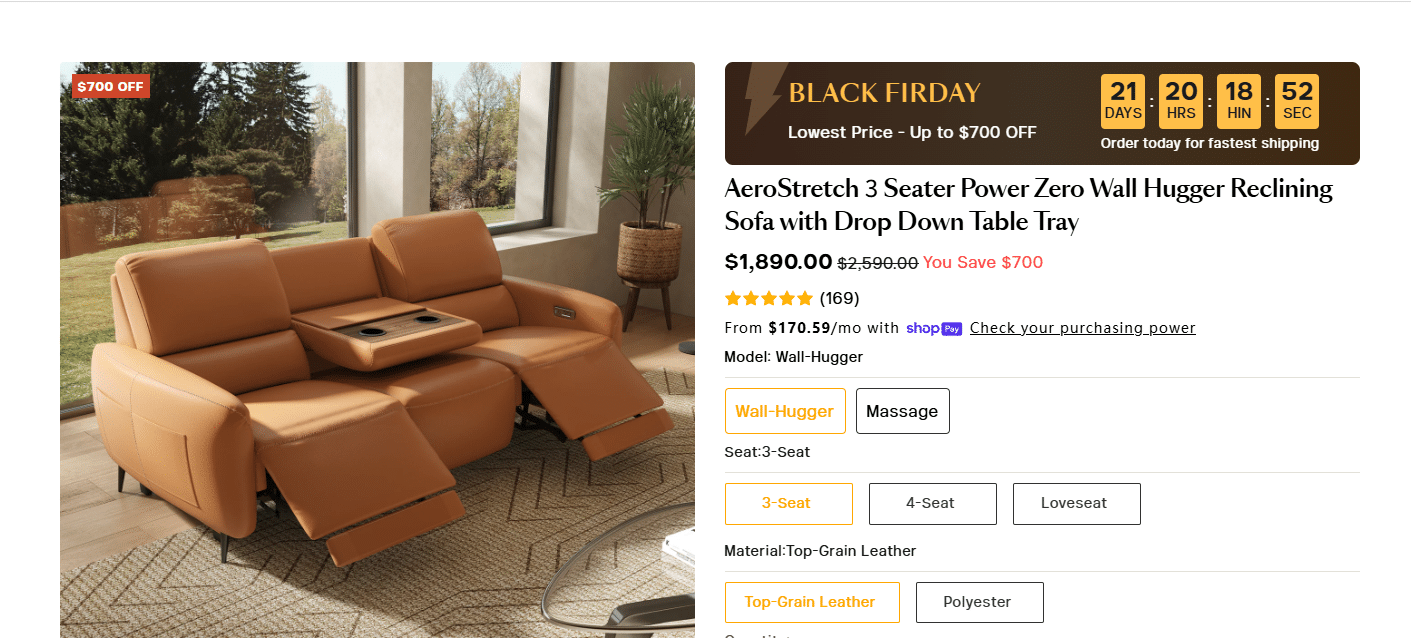Click the five-star rating icons
1411x638 pixels.
point(769,298)
